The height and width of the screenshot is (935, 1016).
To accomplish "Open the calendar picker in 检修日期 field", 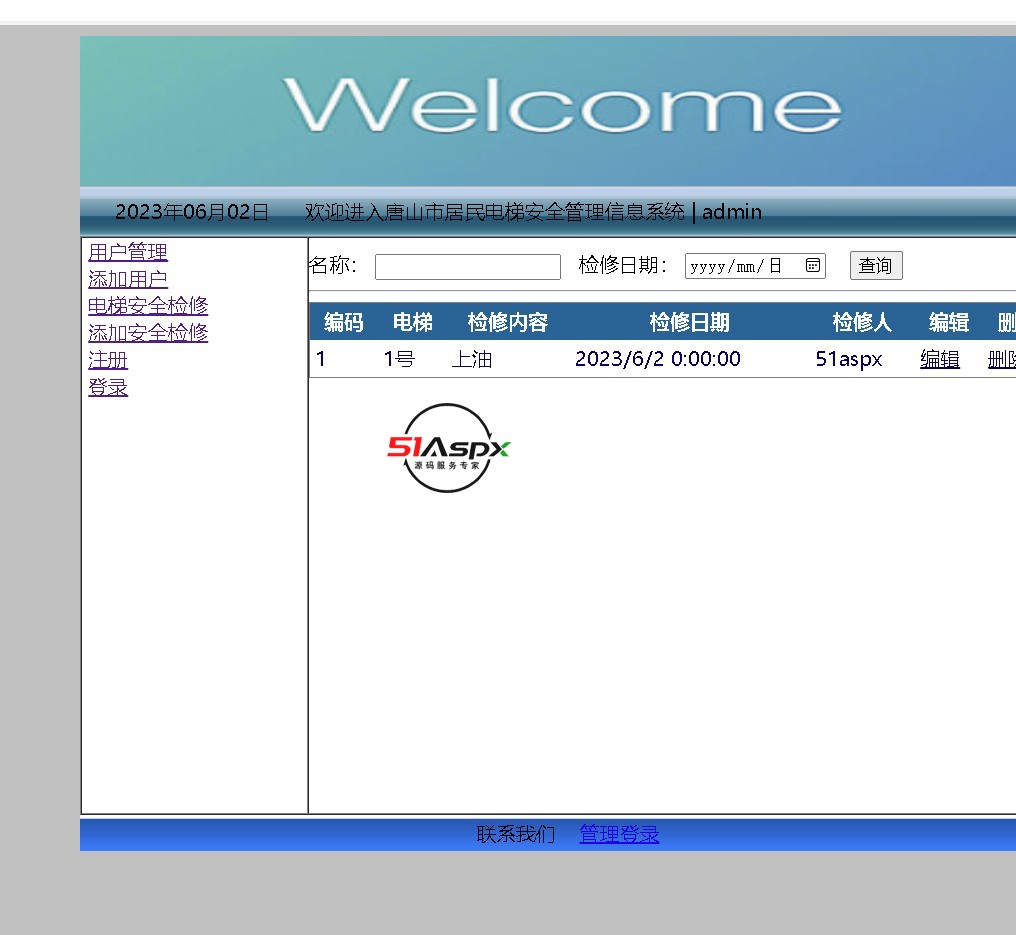I will pos(812,266).
